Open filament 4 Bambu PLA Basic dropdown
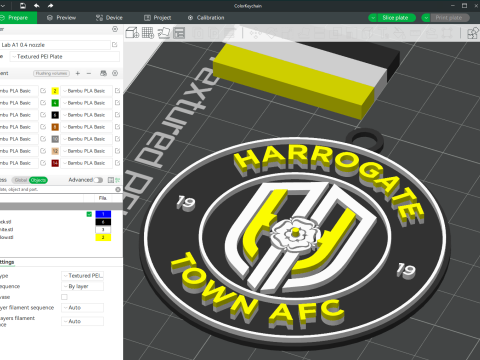Viewport: 480px width, 360px height. click(x=86, y=103)
